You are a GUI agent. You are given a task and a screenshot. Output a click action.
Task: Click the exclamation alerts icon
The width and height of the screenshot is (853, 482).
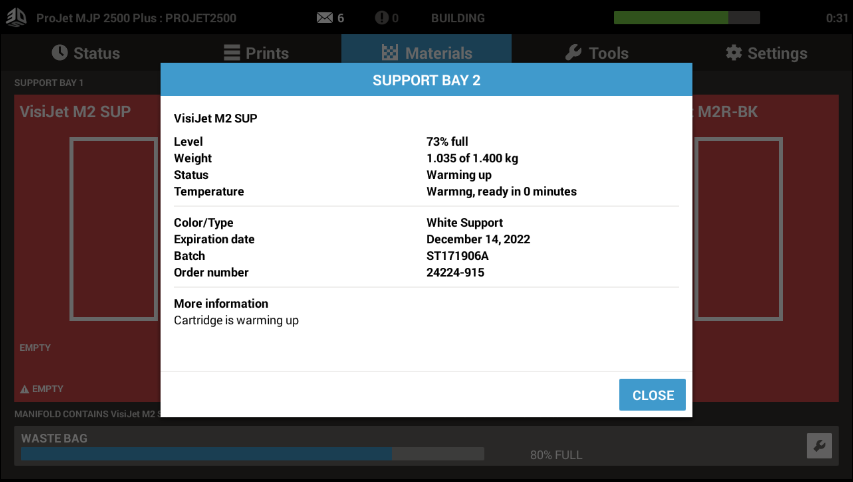tap(381, 18)
